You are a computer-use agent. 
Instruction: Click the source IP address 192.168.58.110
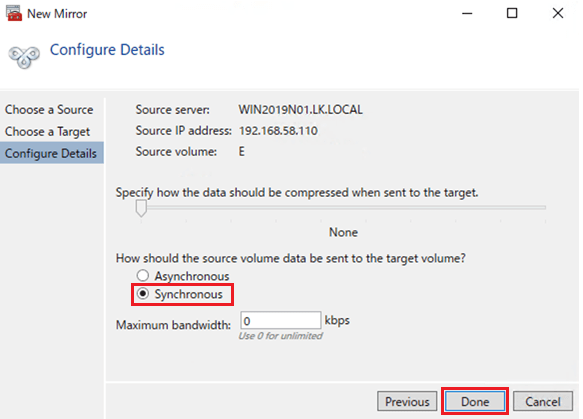[278, 131]
